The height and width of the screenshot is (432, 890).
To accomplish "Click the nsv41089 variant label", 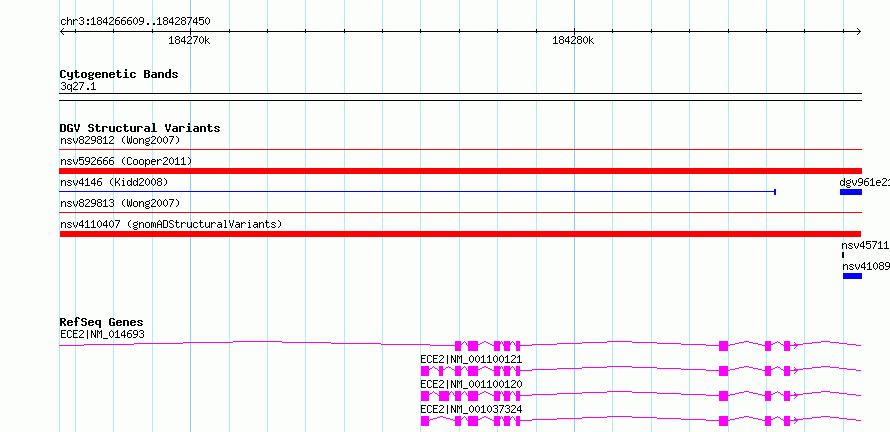I will point(866,266).
